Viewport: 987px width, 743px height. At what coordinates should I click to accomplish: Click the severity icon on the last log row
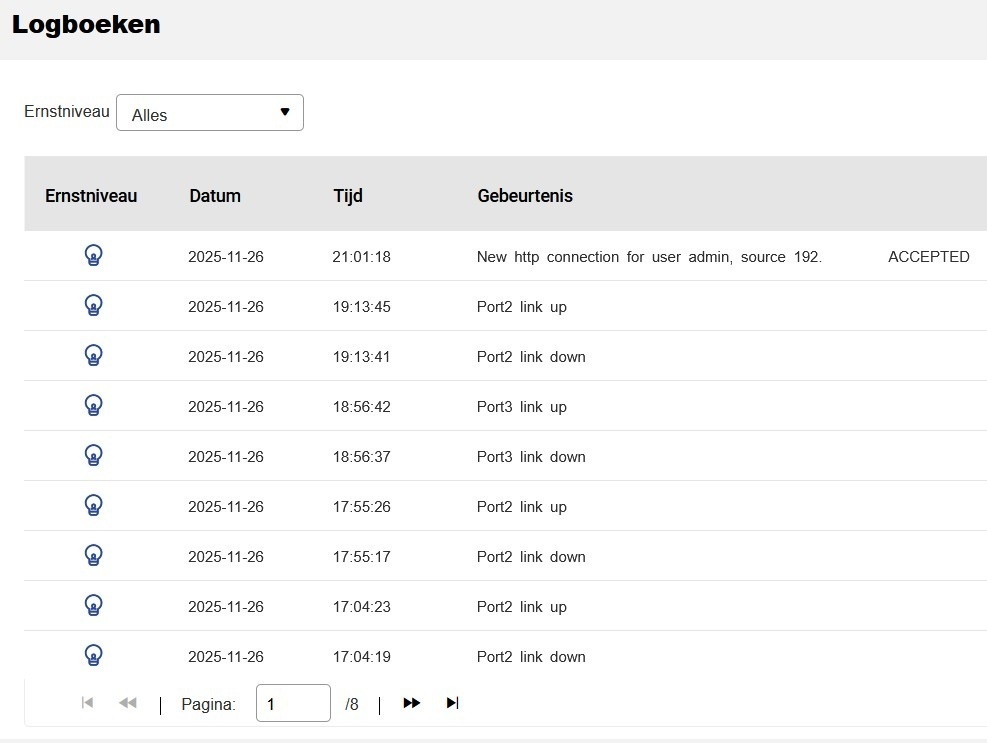[93, 655]
